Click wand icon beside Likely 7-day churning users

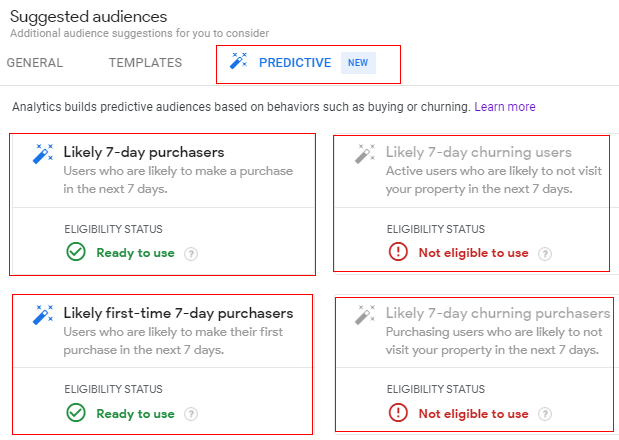click(x=365, y=154)
